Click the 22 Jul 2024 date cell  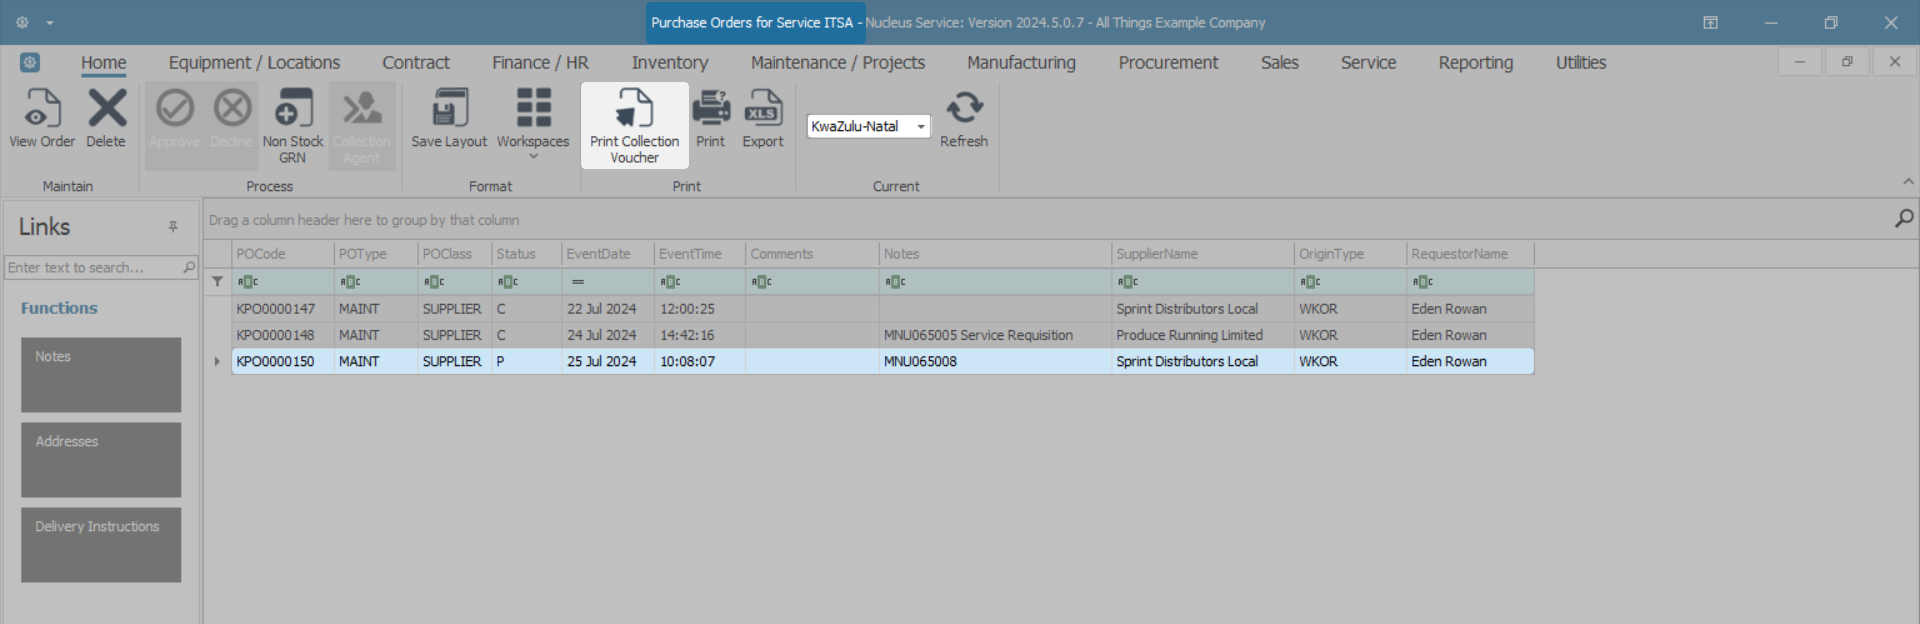[607, 309]
